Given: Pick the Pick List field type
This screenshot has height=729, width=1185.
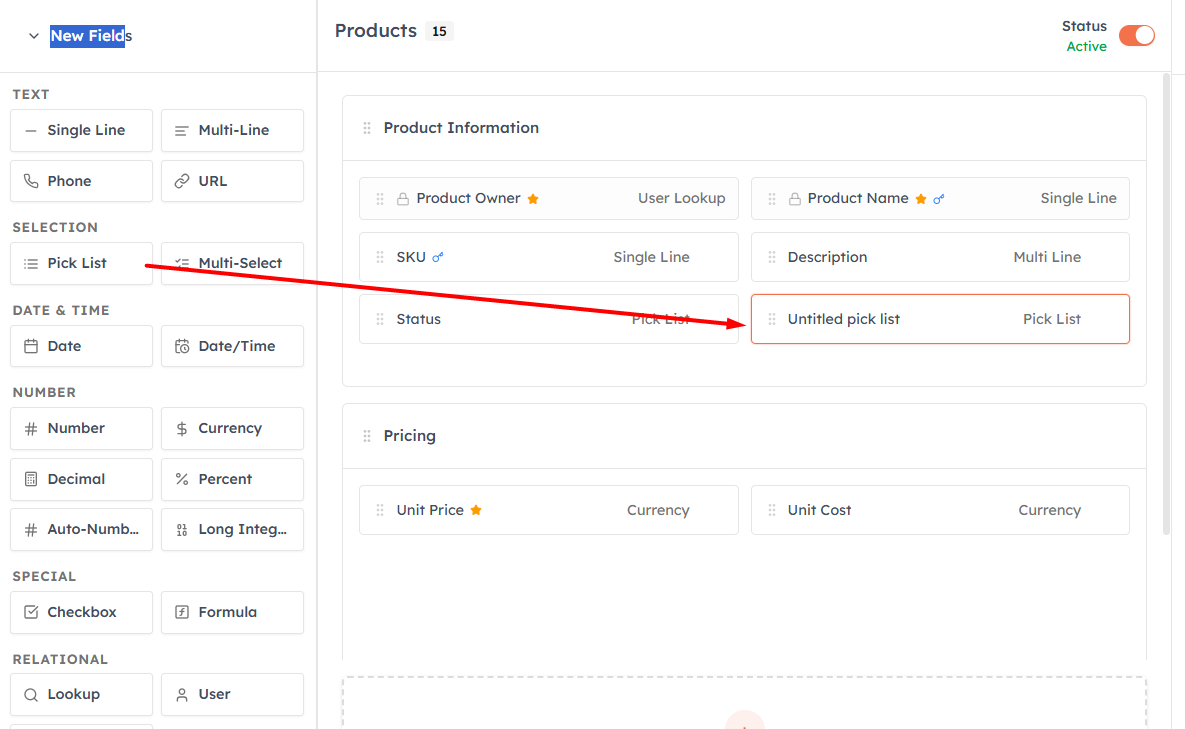Looking at the screenshot, I should click(x=82, y=263).
